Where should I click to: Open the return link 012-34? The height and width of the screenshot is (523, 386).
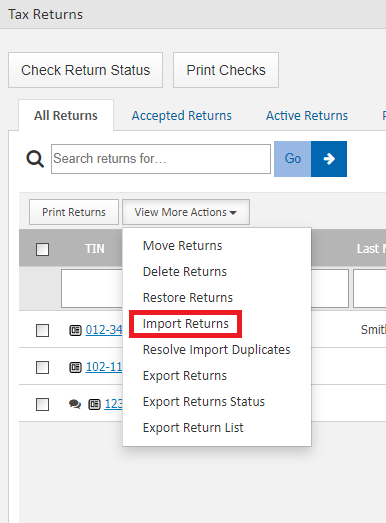[x=104, y=330]
